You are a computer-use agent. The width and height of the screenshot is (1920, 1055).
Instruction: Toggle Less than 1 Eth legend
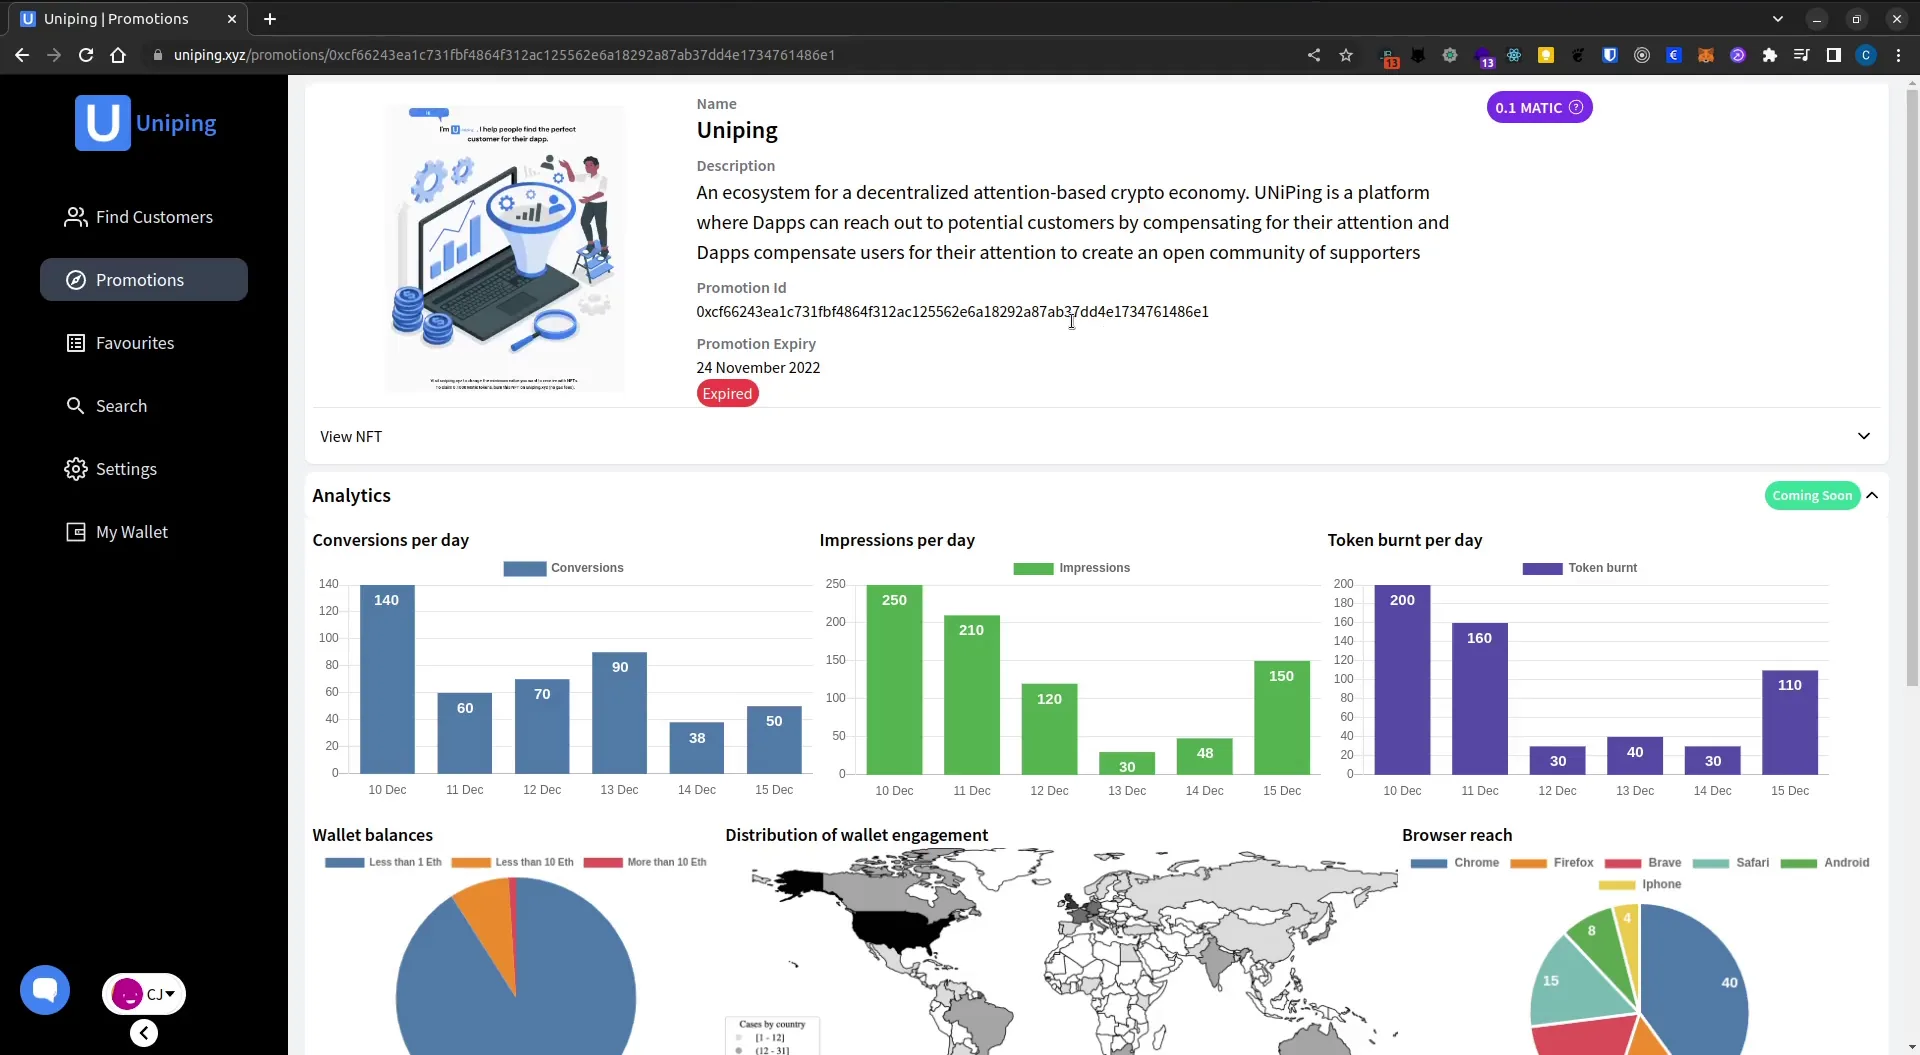pyautogui.click(x=383, y=862)
